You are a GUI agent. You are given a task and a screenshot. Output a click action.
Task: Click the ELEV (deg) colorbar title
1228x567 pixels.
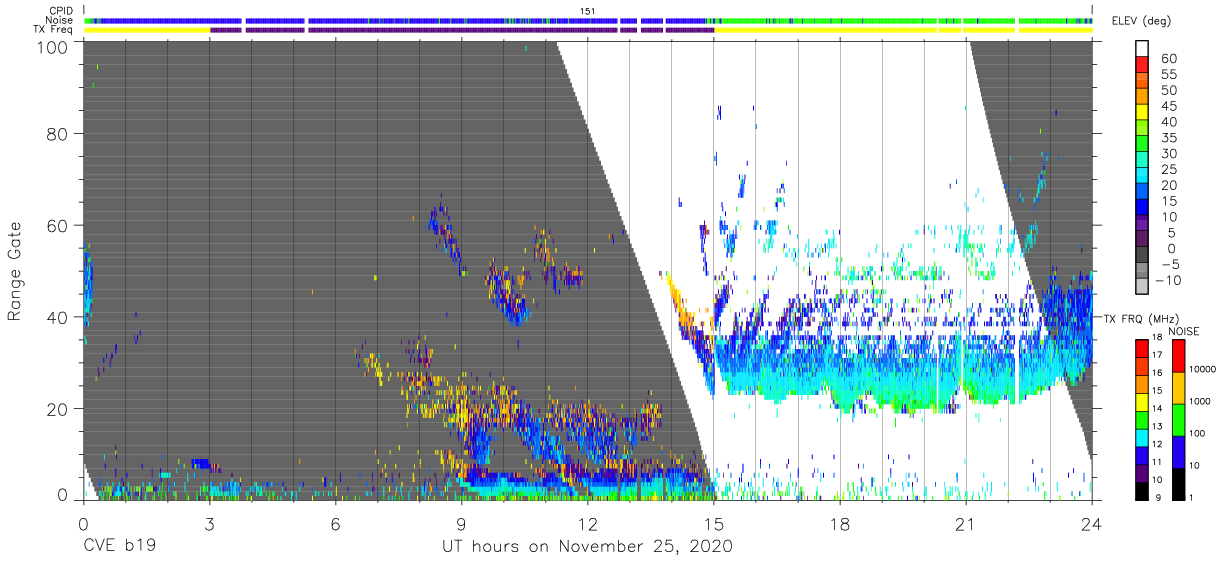click(x=1142, y=21)
